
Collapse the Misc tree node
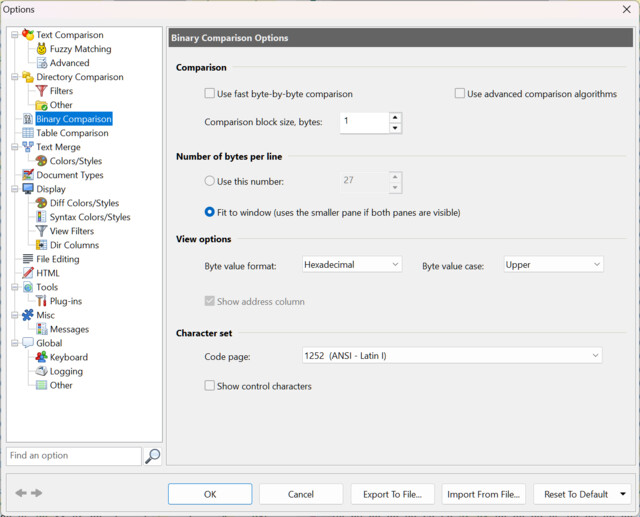point(15,315)
